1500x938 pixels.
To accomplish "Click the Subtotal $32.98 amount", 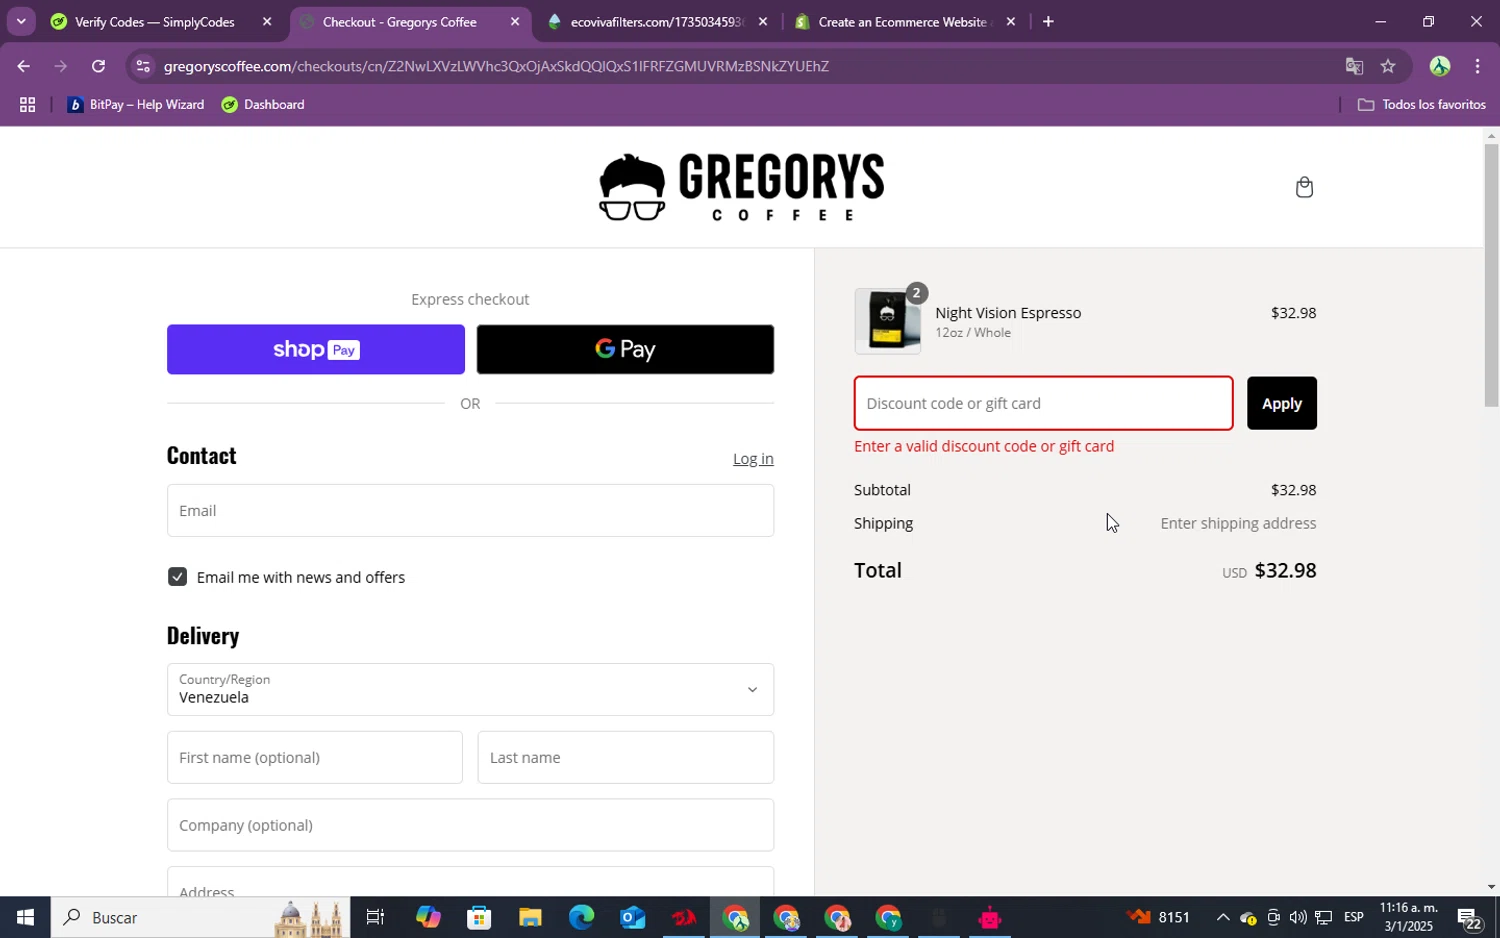I will click(x=1293, y=490).
